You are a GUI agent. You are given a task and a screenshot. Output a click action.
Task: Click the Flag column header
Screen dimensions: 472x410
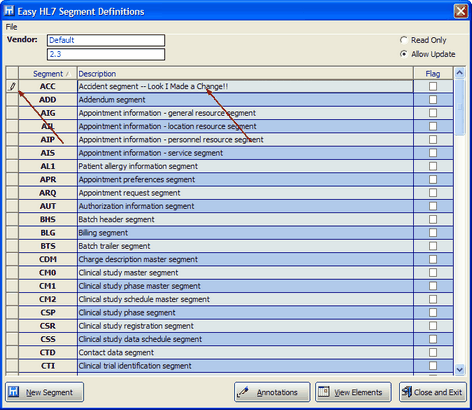(x=433, y=73)
